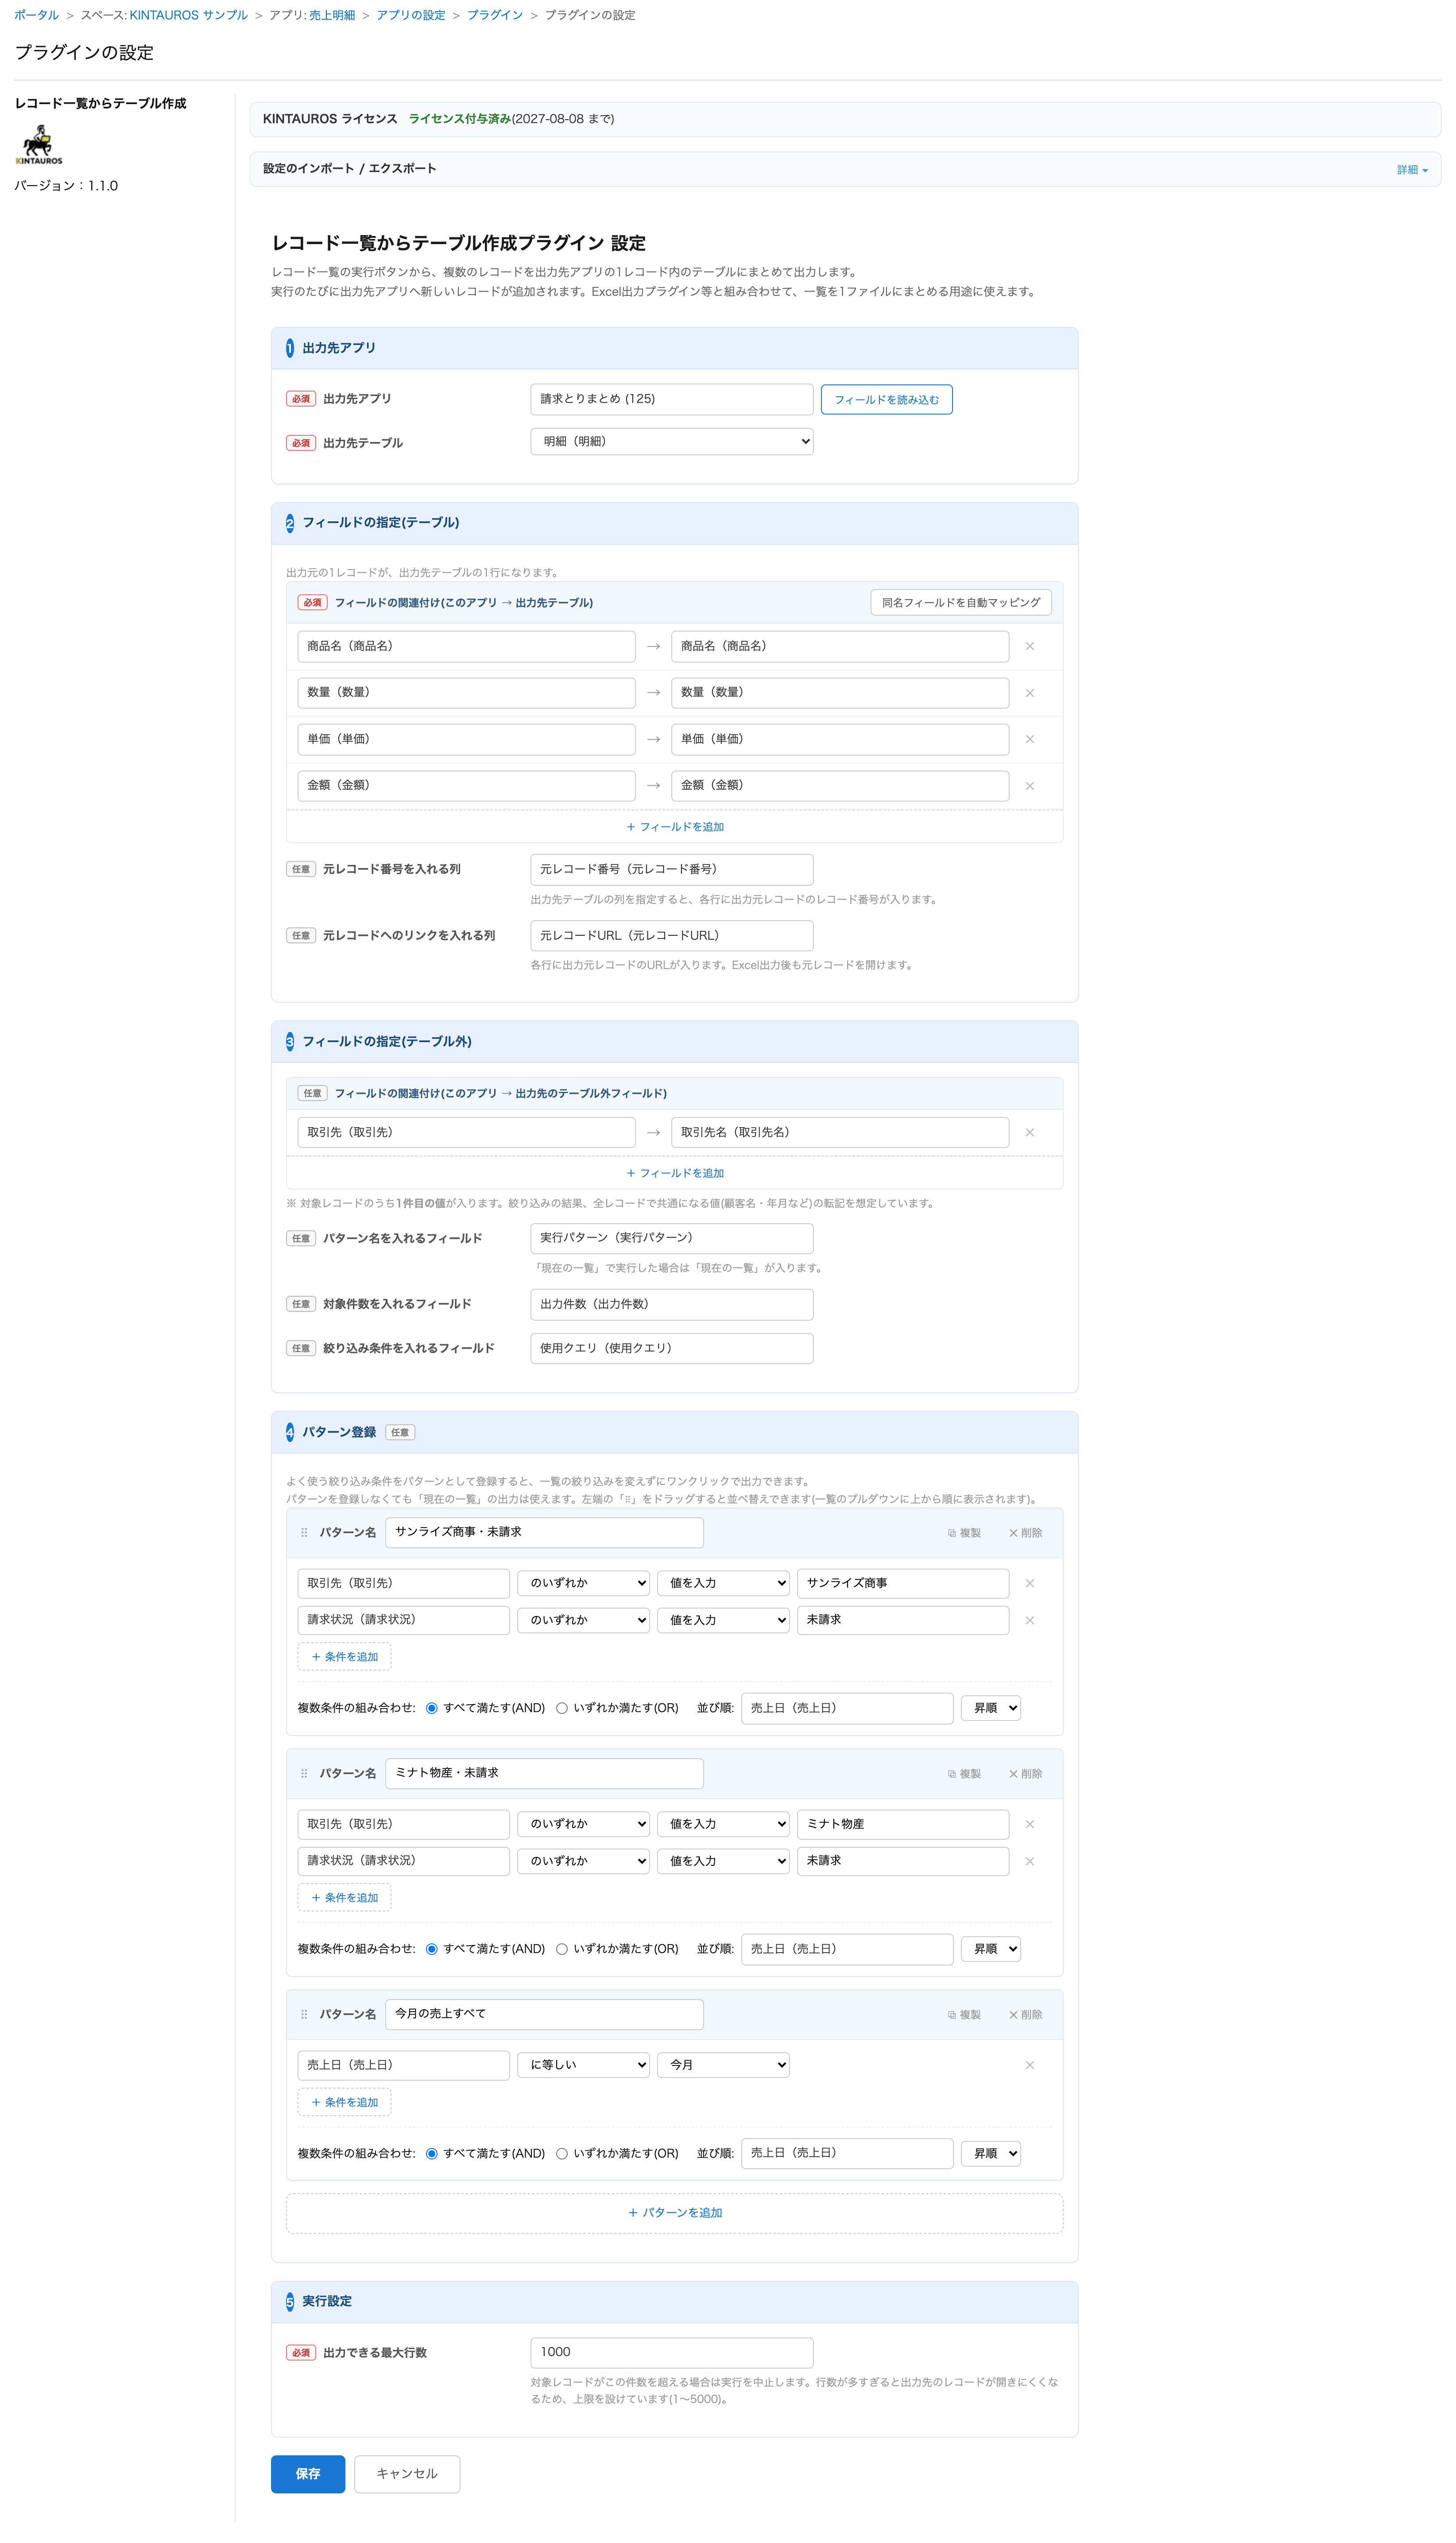Add condition to ミナト物産・未請求 pattern
The height and width of the screenshot is (2543, 1456).
pyautogui.click(x=345, y=1899)
